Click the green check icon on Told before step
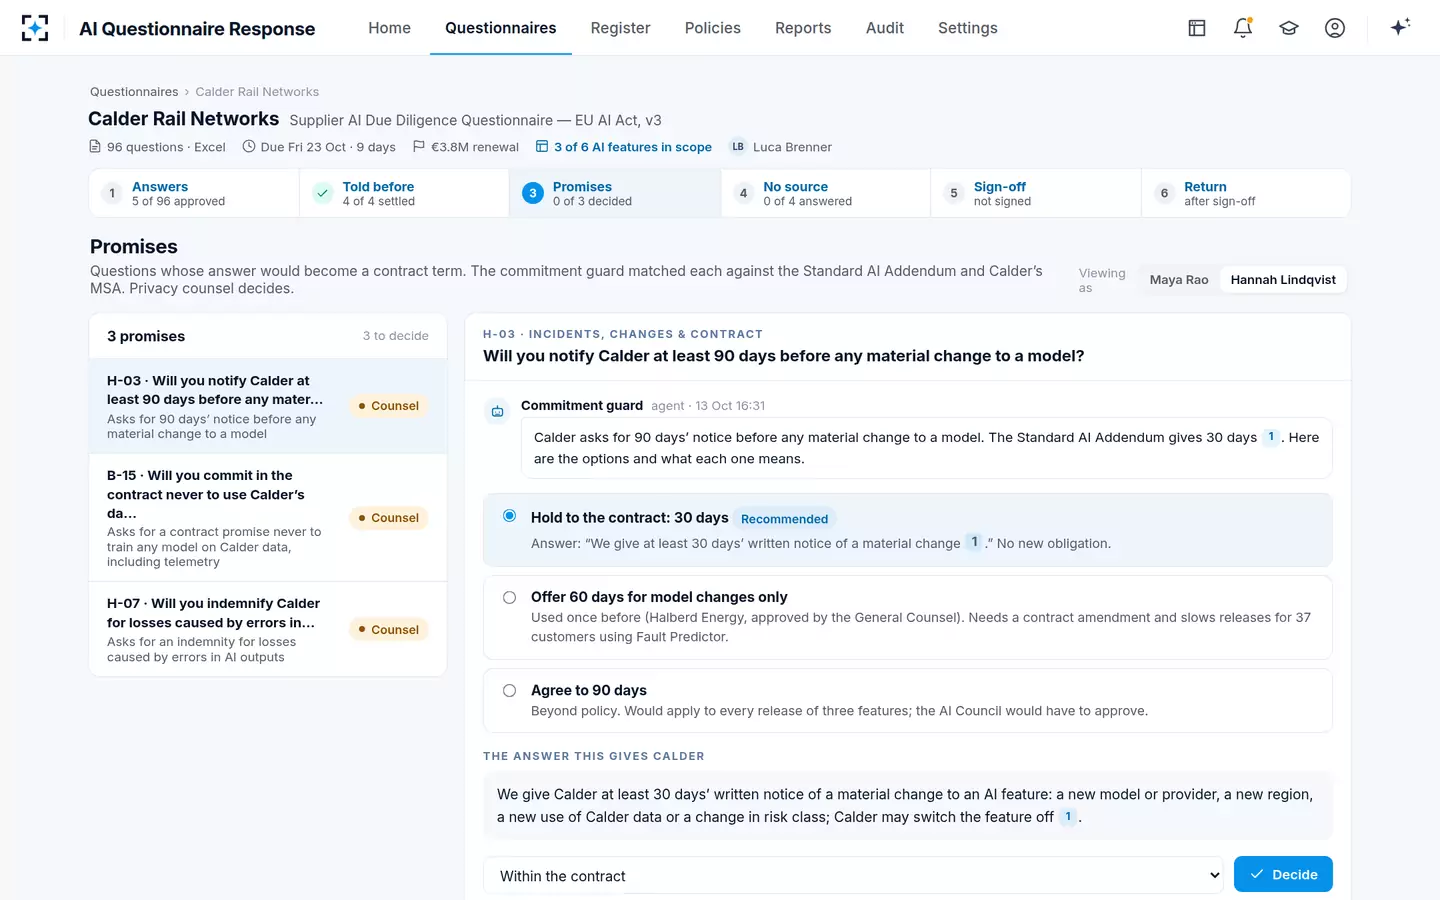This screenshot has width=1440, height=900. point(322,193)
